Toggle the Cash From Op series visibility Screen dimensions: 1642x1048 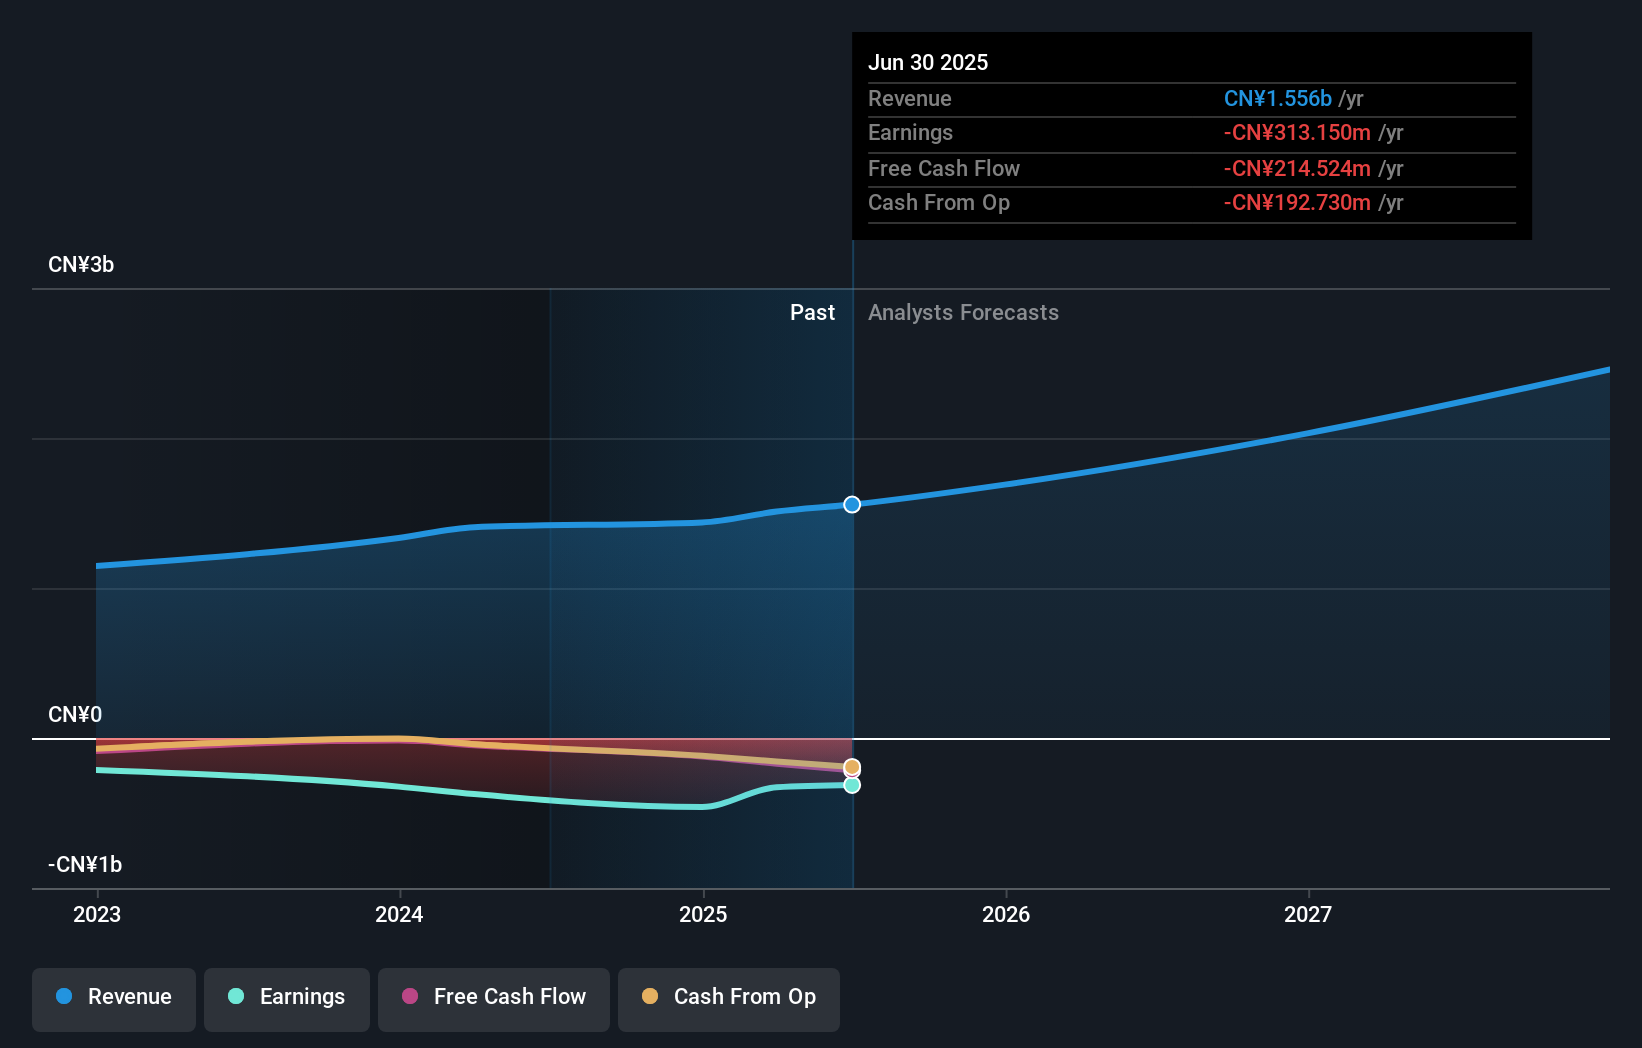(x=728, y=997)
